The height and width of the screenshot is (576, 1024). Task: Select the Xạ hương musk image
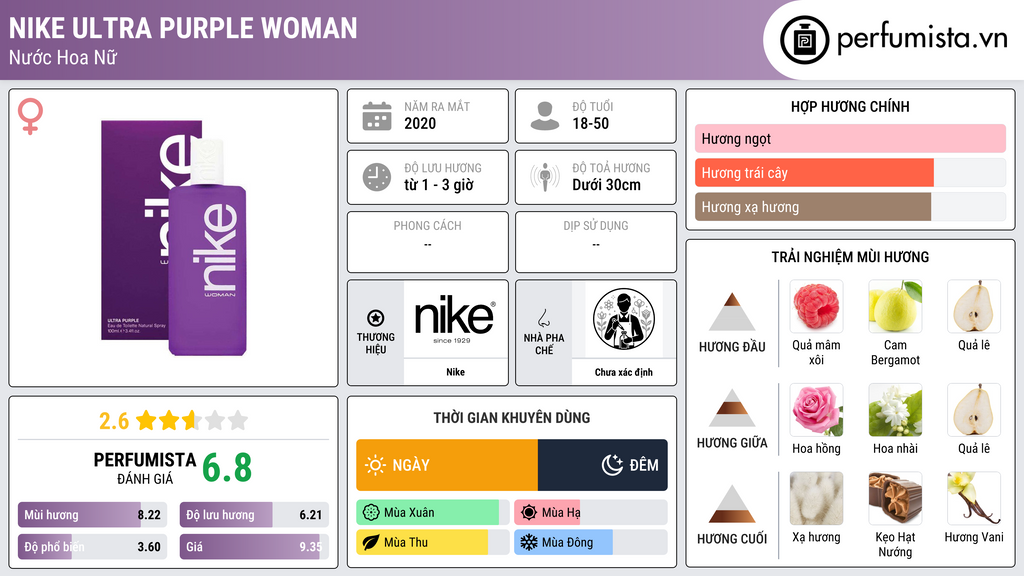pyautogui.click(x=816, y=498)
